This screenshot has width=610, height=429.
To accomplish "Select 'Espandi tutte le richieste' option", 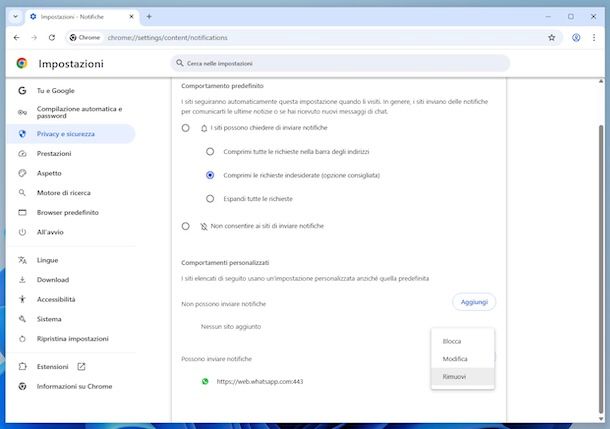I will [210, 199].
